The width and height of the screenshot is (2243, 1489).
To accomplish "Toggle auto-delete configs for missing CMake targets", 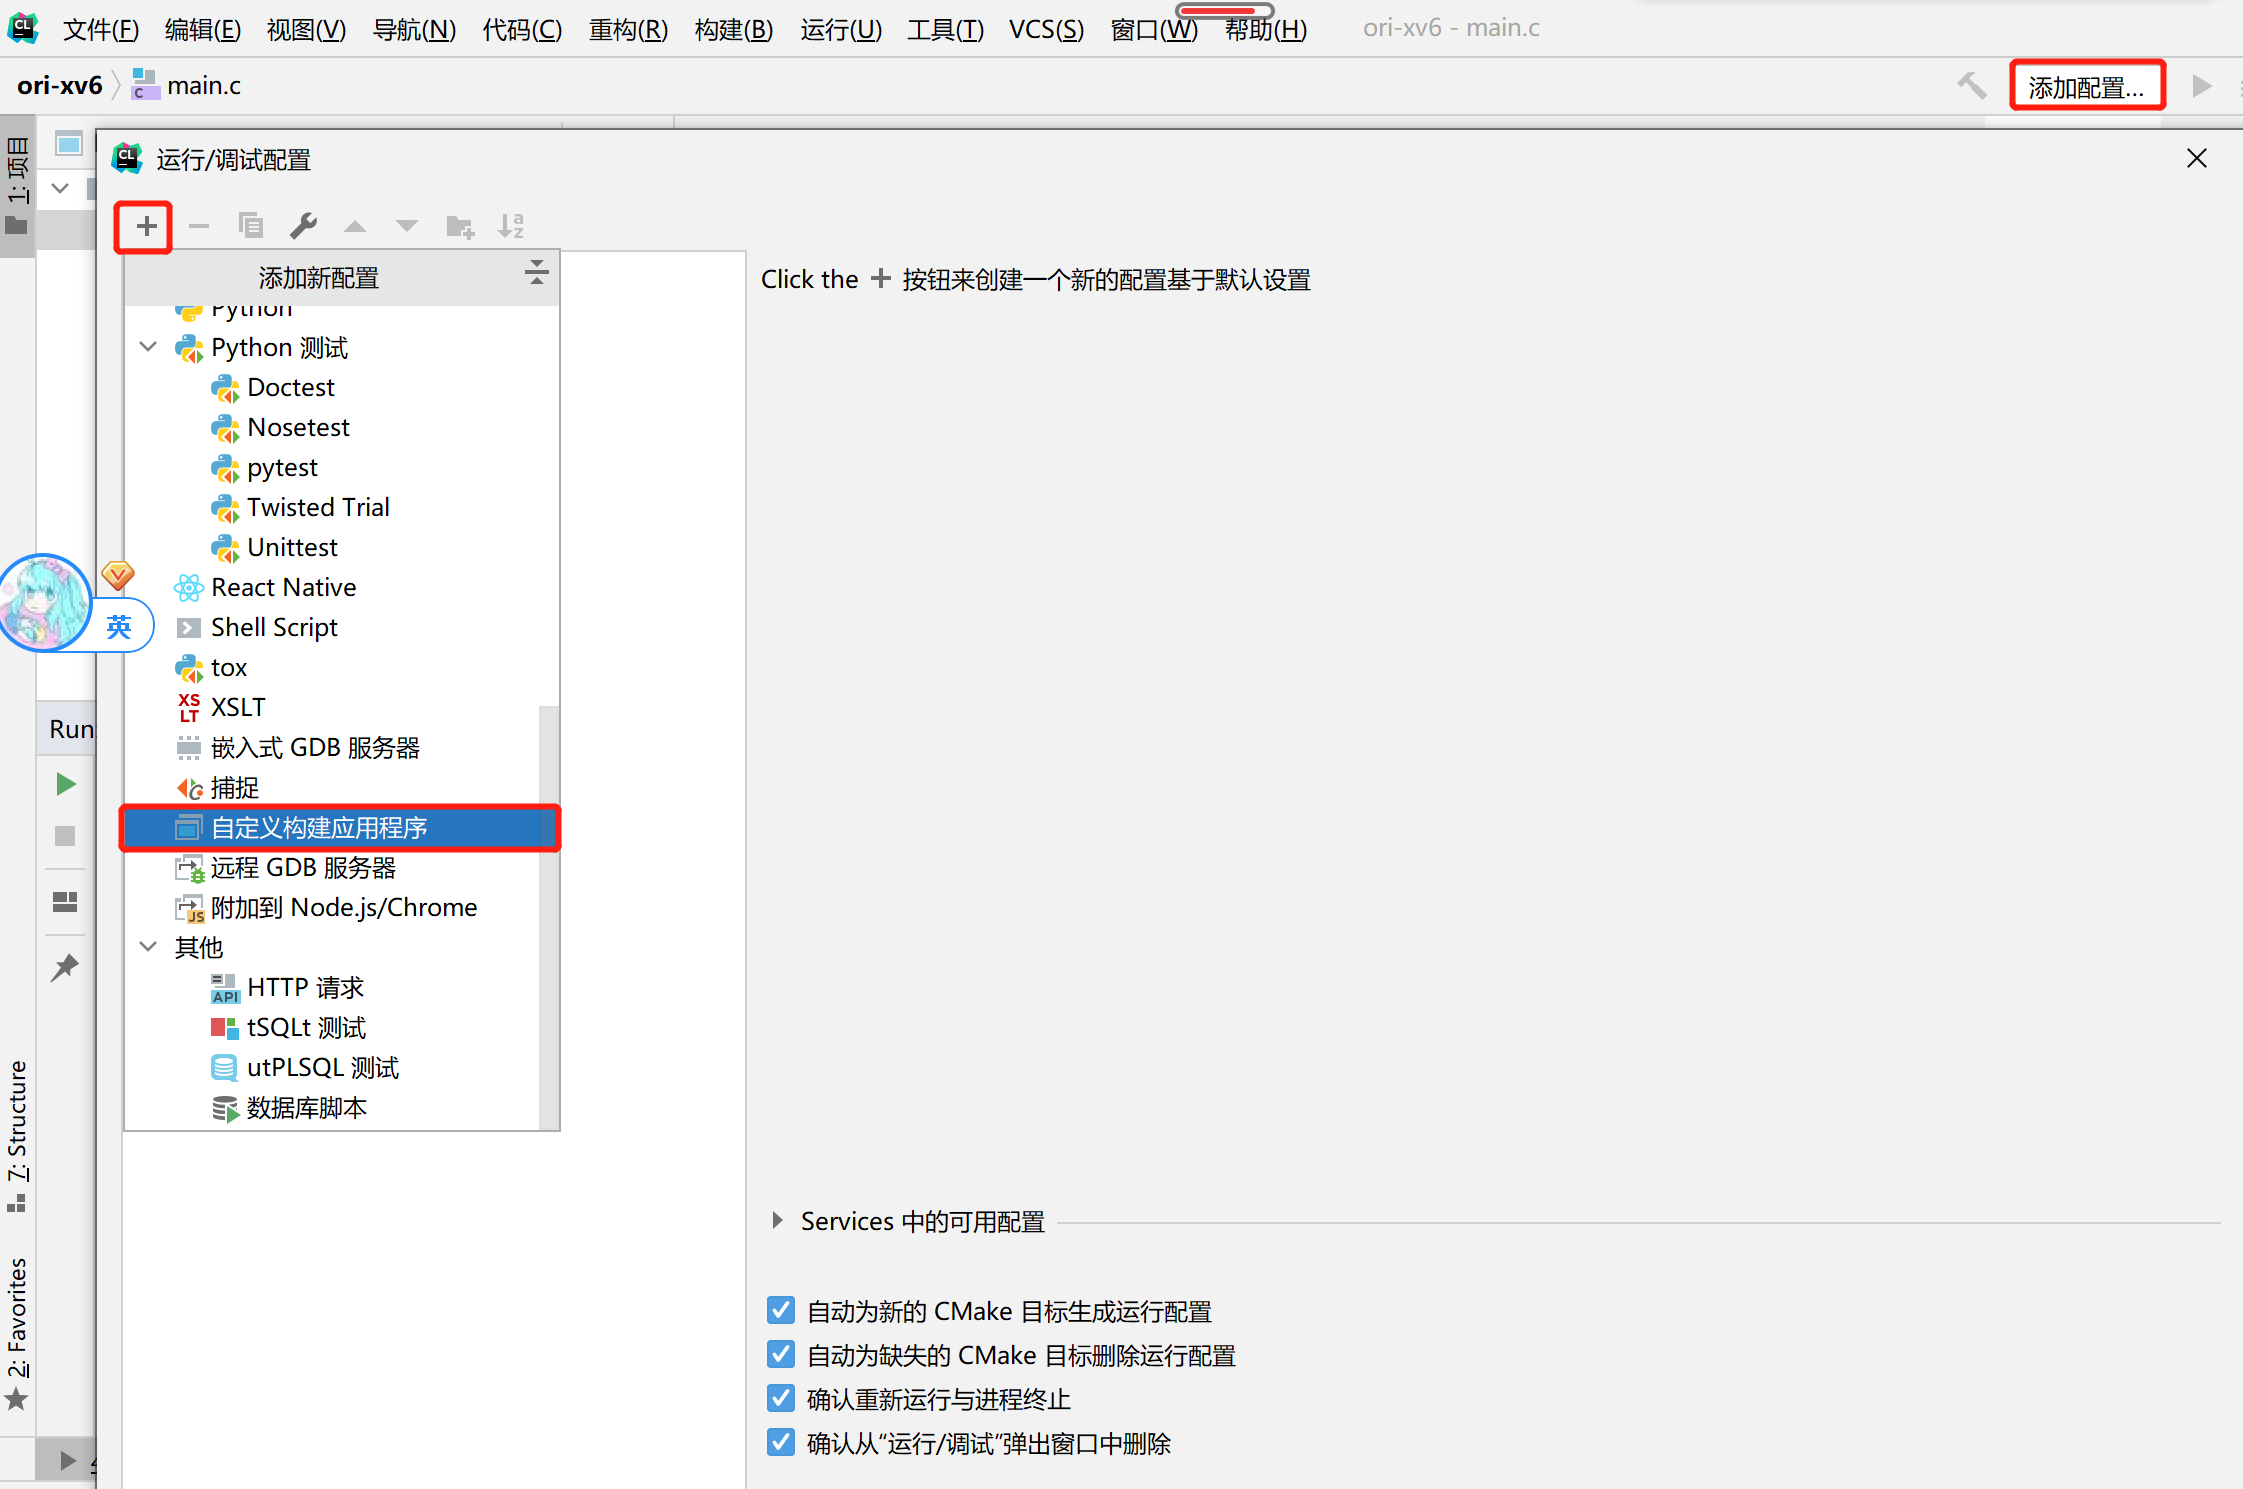I will tap(781, 1354).
